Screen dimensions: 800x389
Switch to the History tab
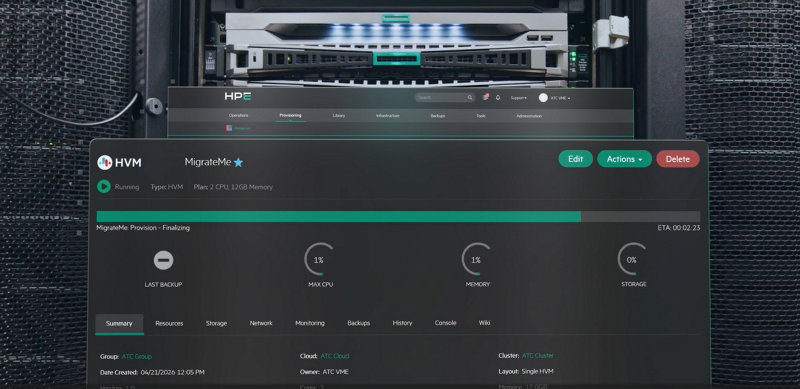coord(402,323)
